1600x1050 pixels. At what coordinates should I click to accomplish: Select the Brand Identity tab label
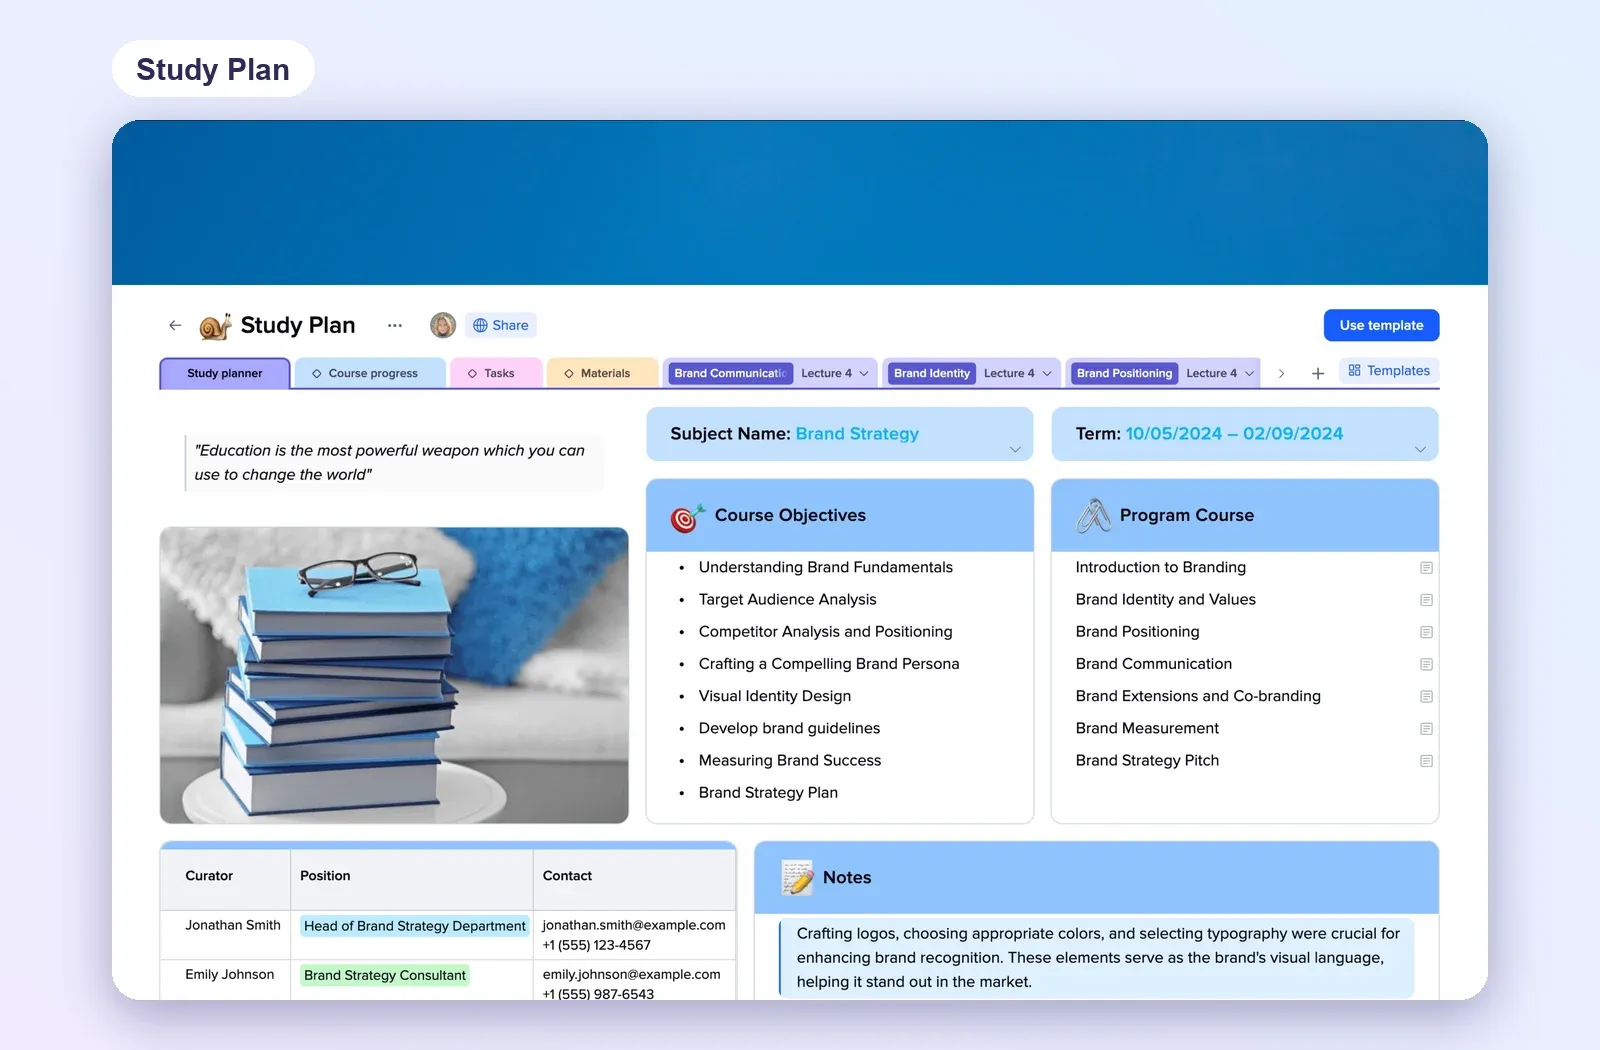pyautogui.click(x=932, y=373)
